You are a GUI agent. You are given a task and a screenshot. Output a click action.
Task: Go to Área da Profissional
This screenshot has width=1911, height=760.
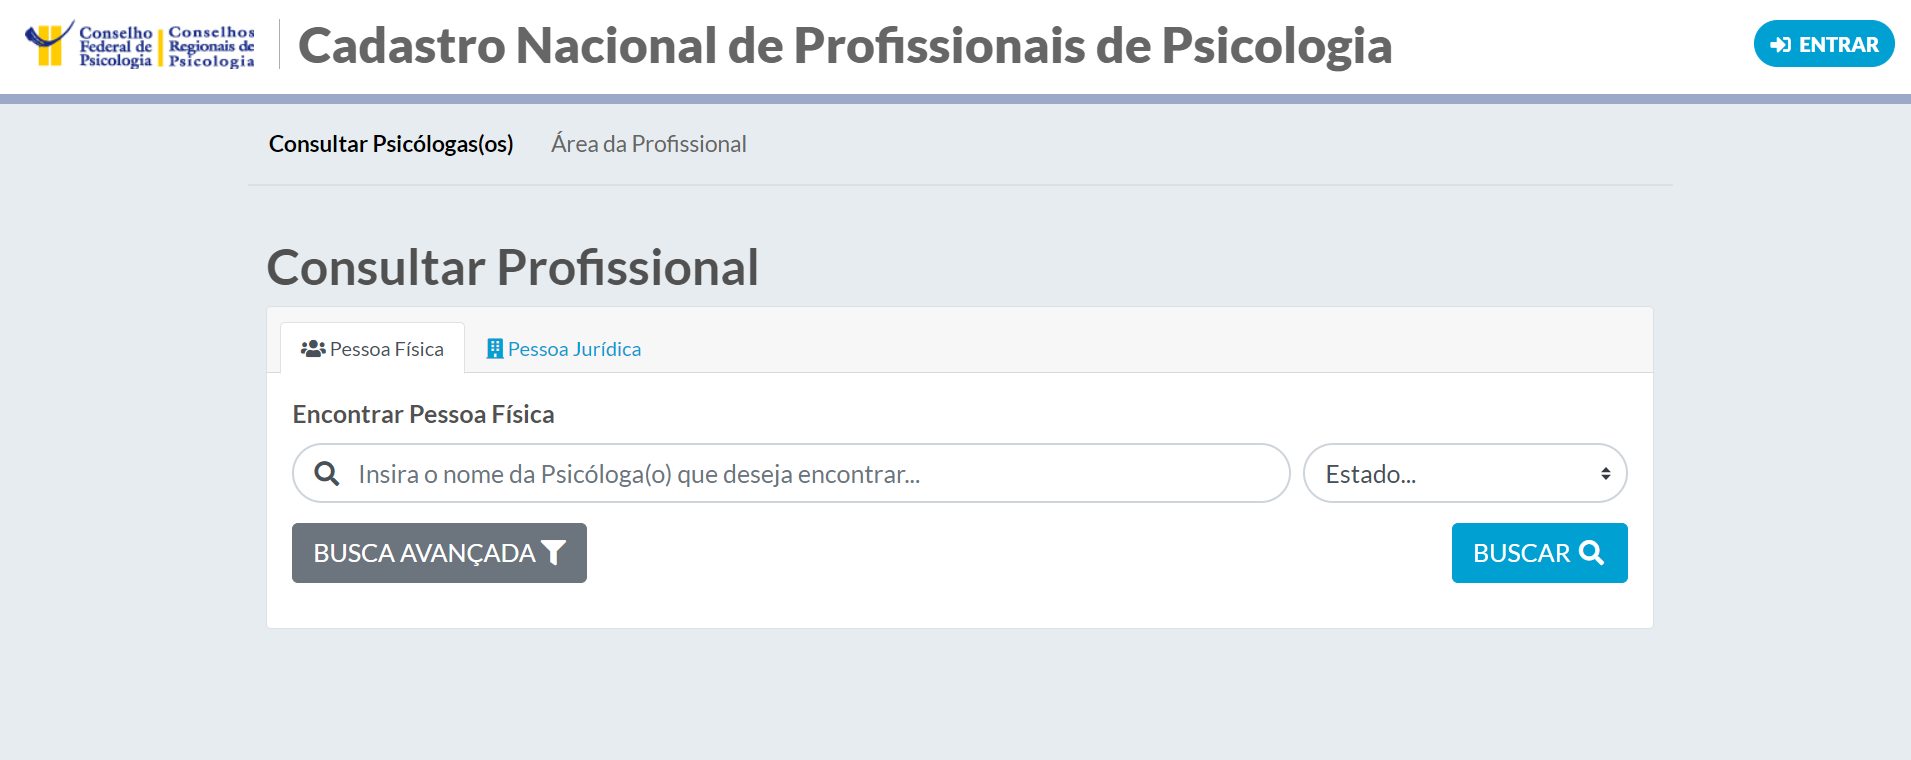click(648, 144)
